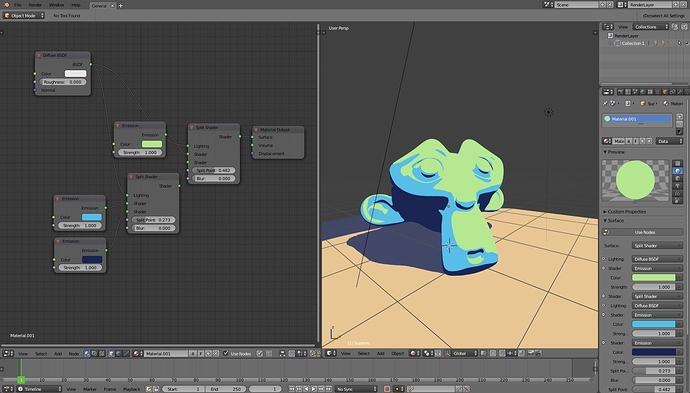Open the material Data link dropdown
690x393 pixels.
pos(669,141)
